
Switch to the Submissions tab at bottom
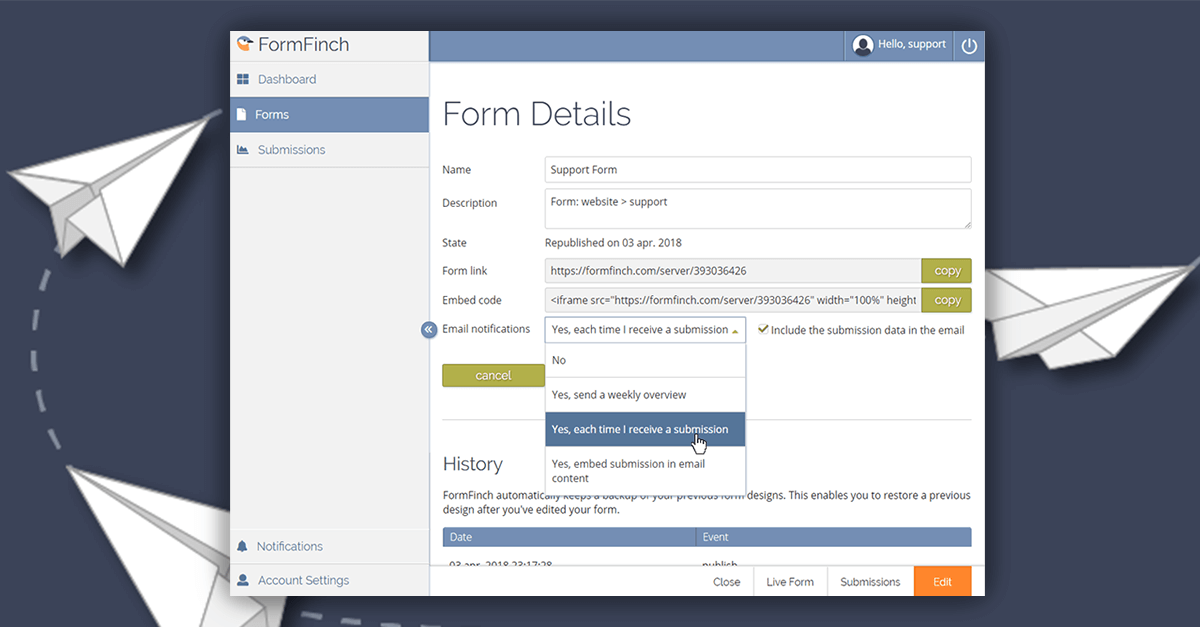[x=870, y=581]
